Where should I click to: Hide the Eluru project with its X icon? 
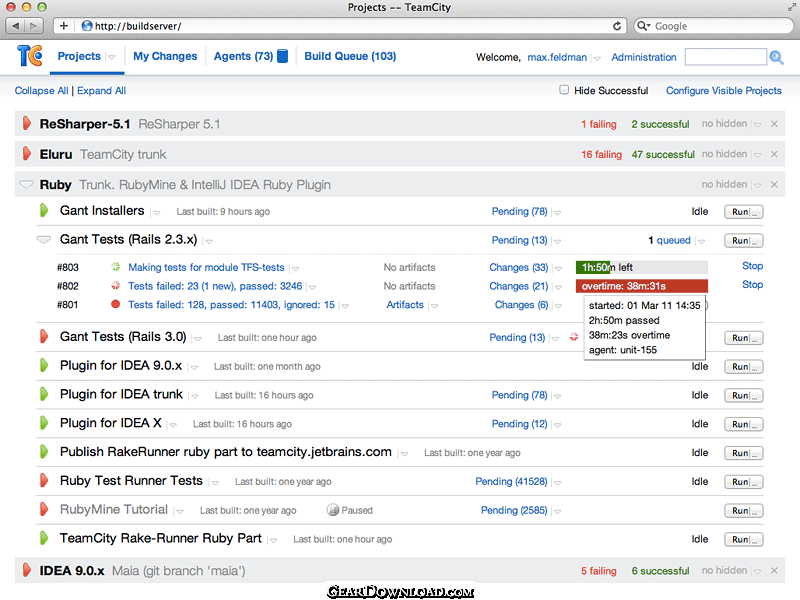774,154
